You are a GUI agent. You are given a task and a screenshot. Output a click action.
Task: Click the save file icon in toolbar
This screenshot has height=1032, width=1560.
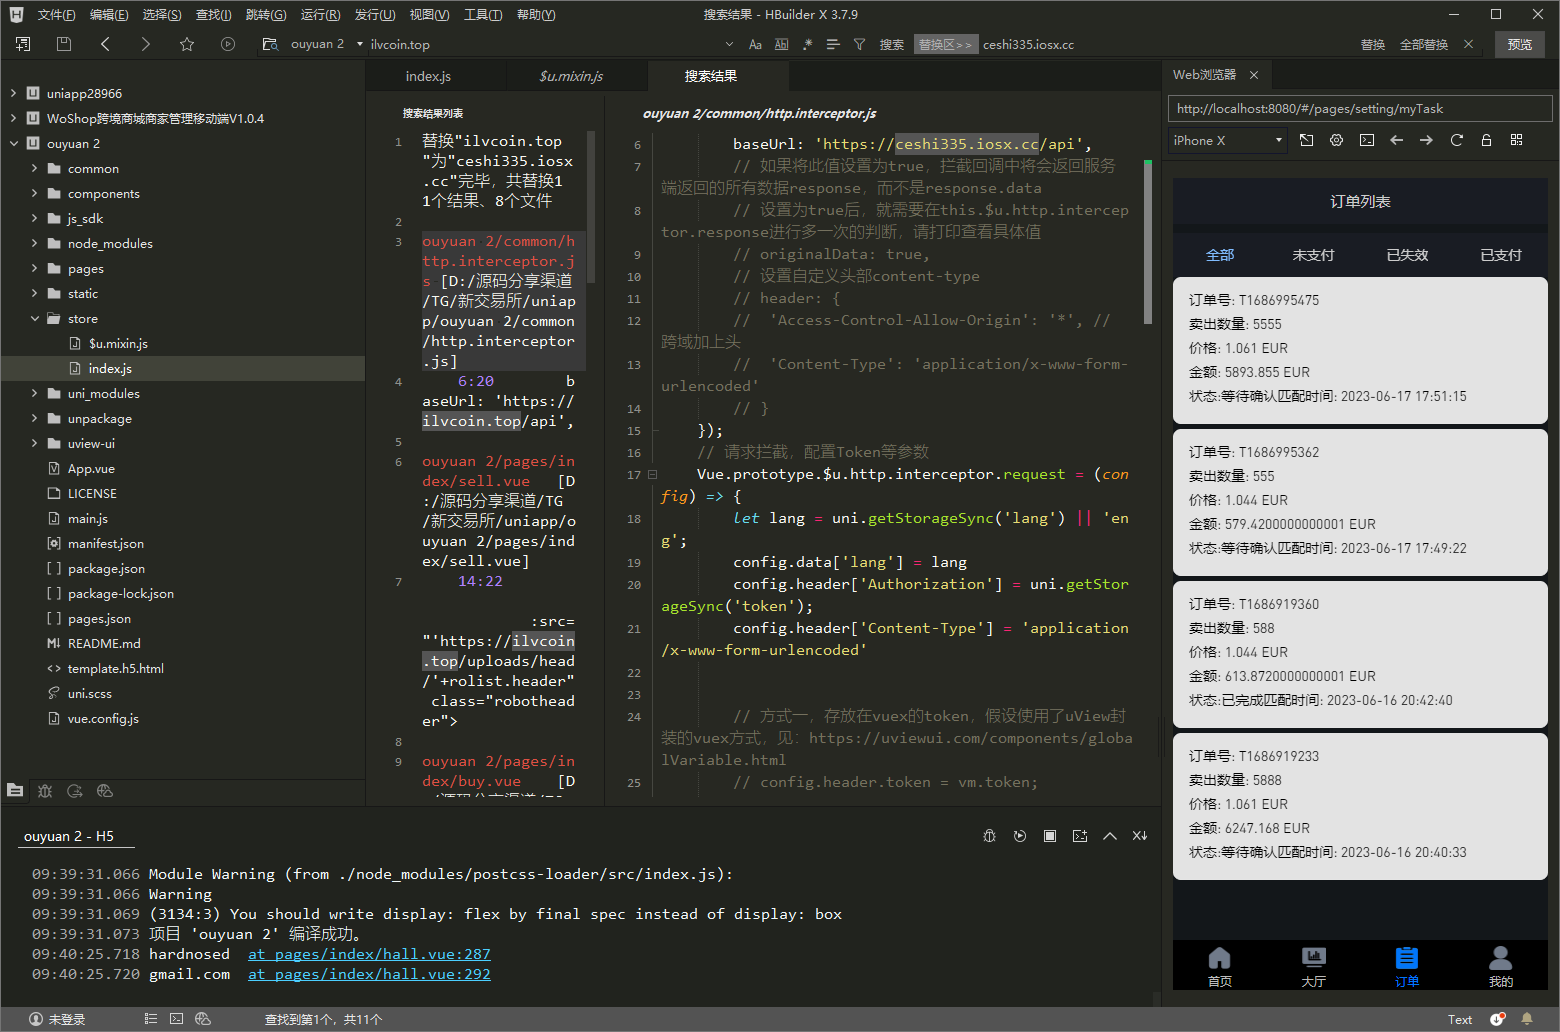pyautogui.click(x=64, y=44)
